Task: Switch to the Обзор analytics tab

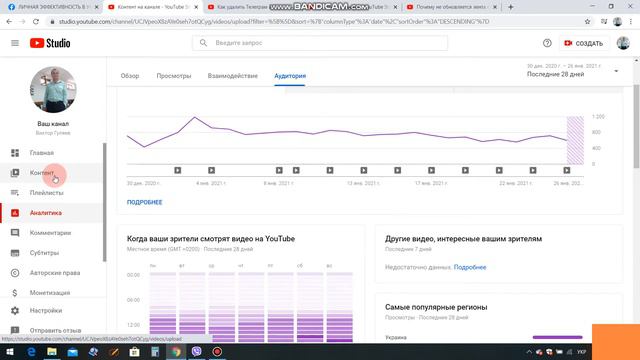Action: (130, 76)
